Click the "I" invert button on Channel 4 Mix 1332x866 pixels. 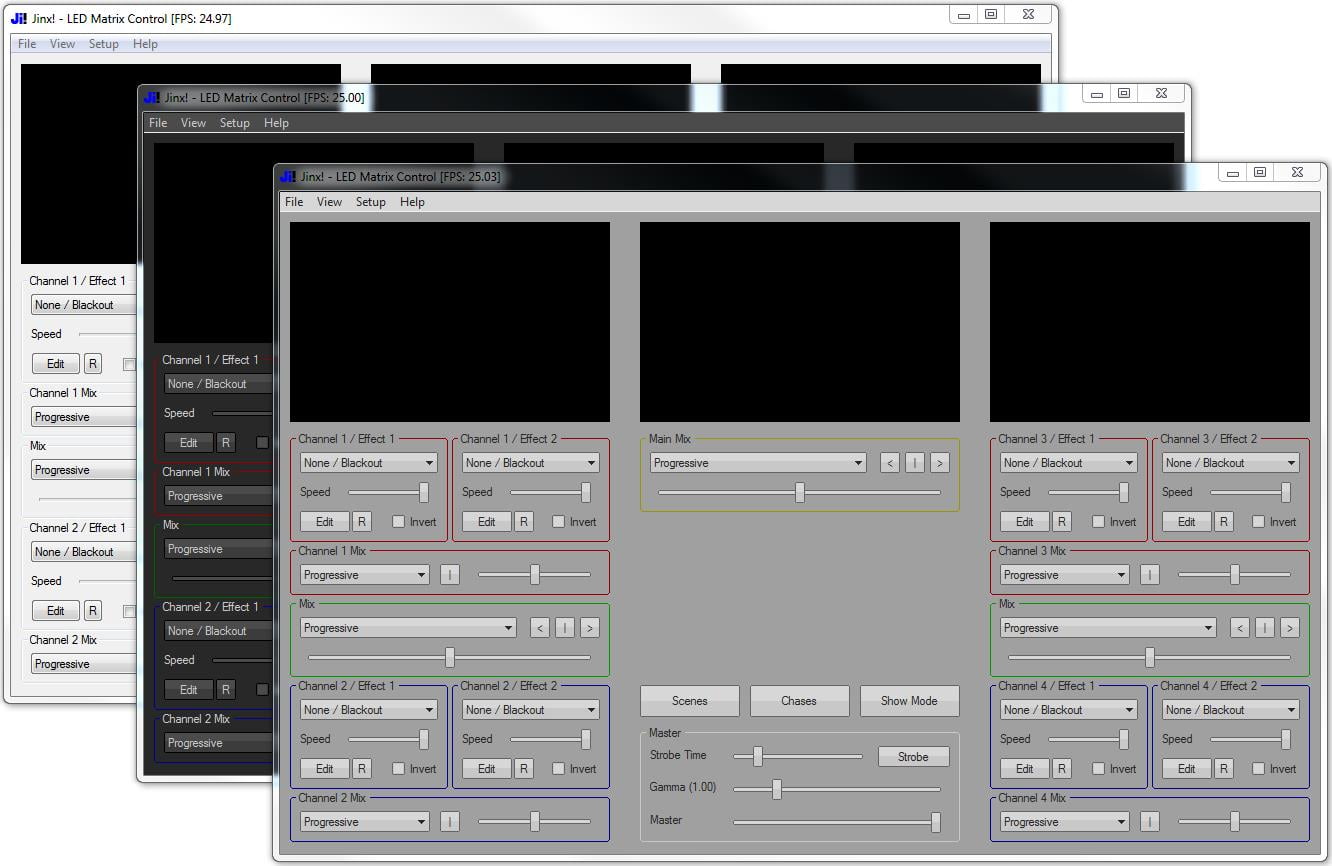1150,821
